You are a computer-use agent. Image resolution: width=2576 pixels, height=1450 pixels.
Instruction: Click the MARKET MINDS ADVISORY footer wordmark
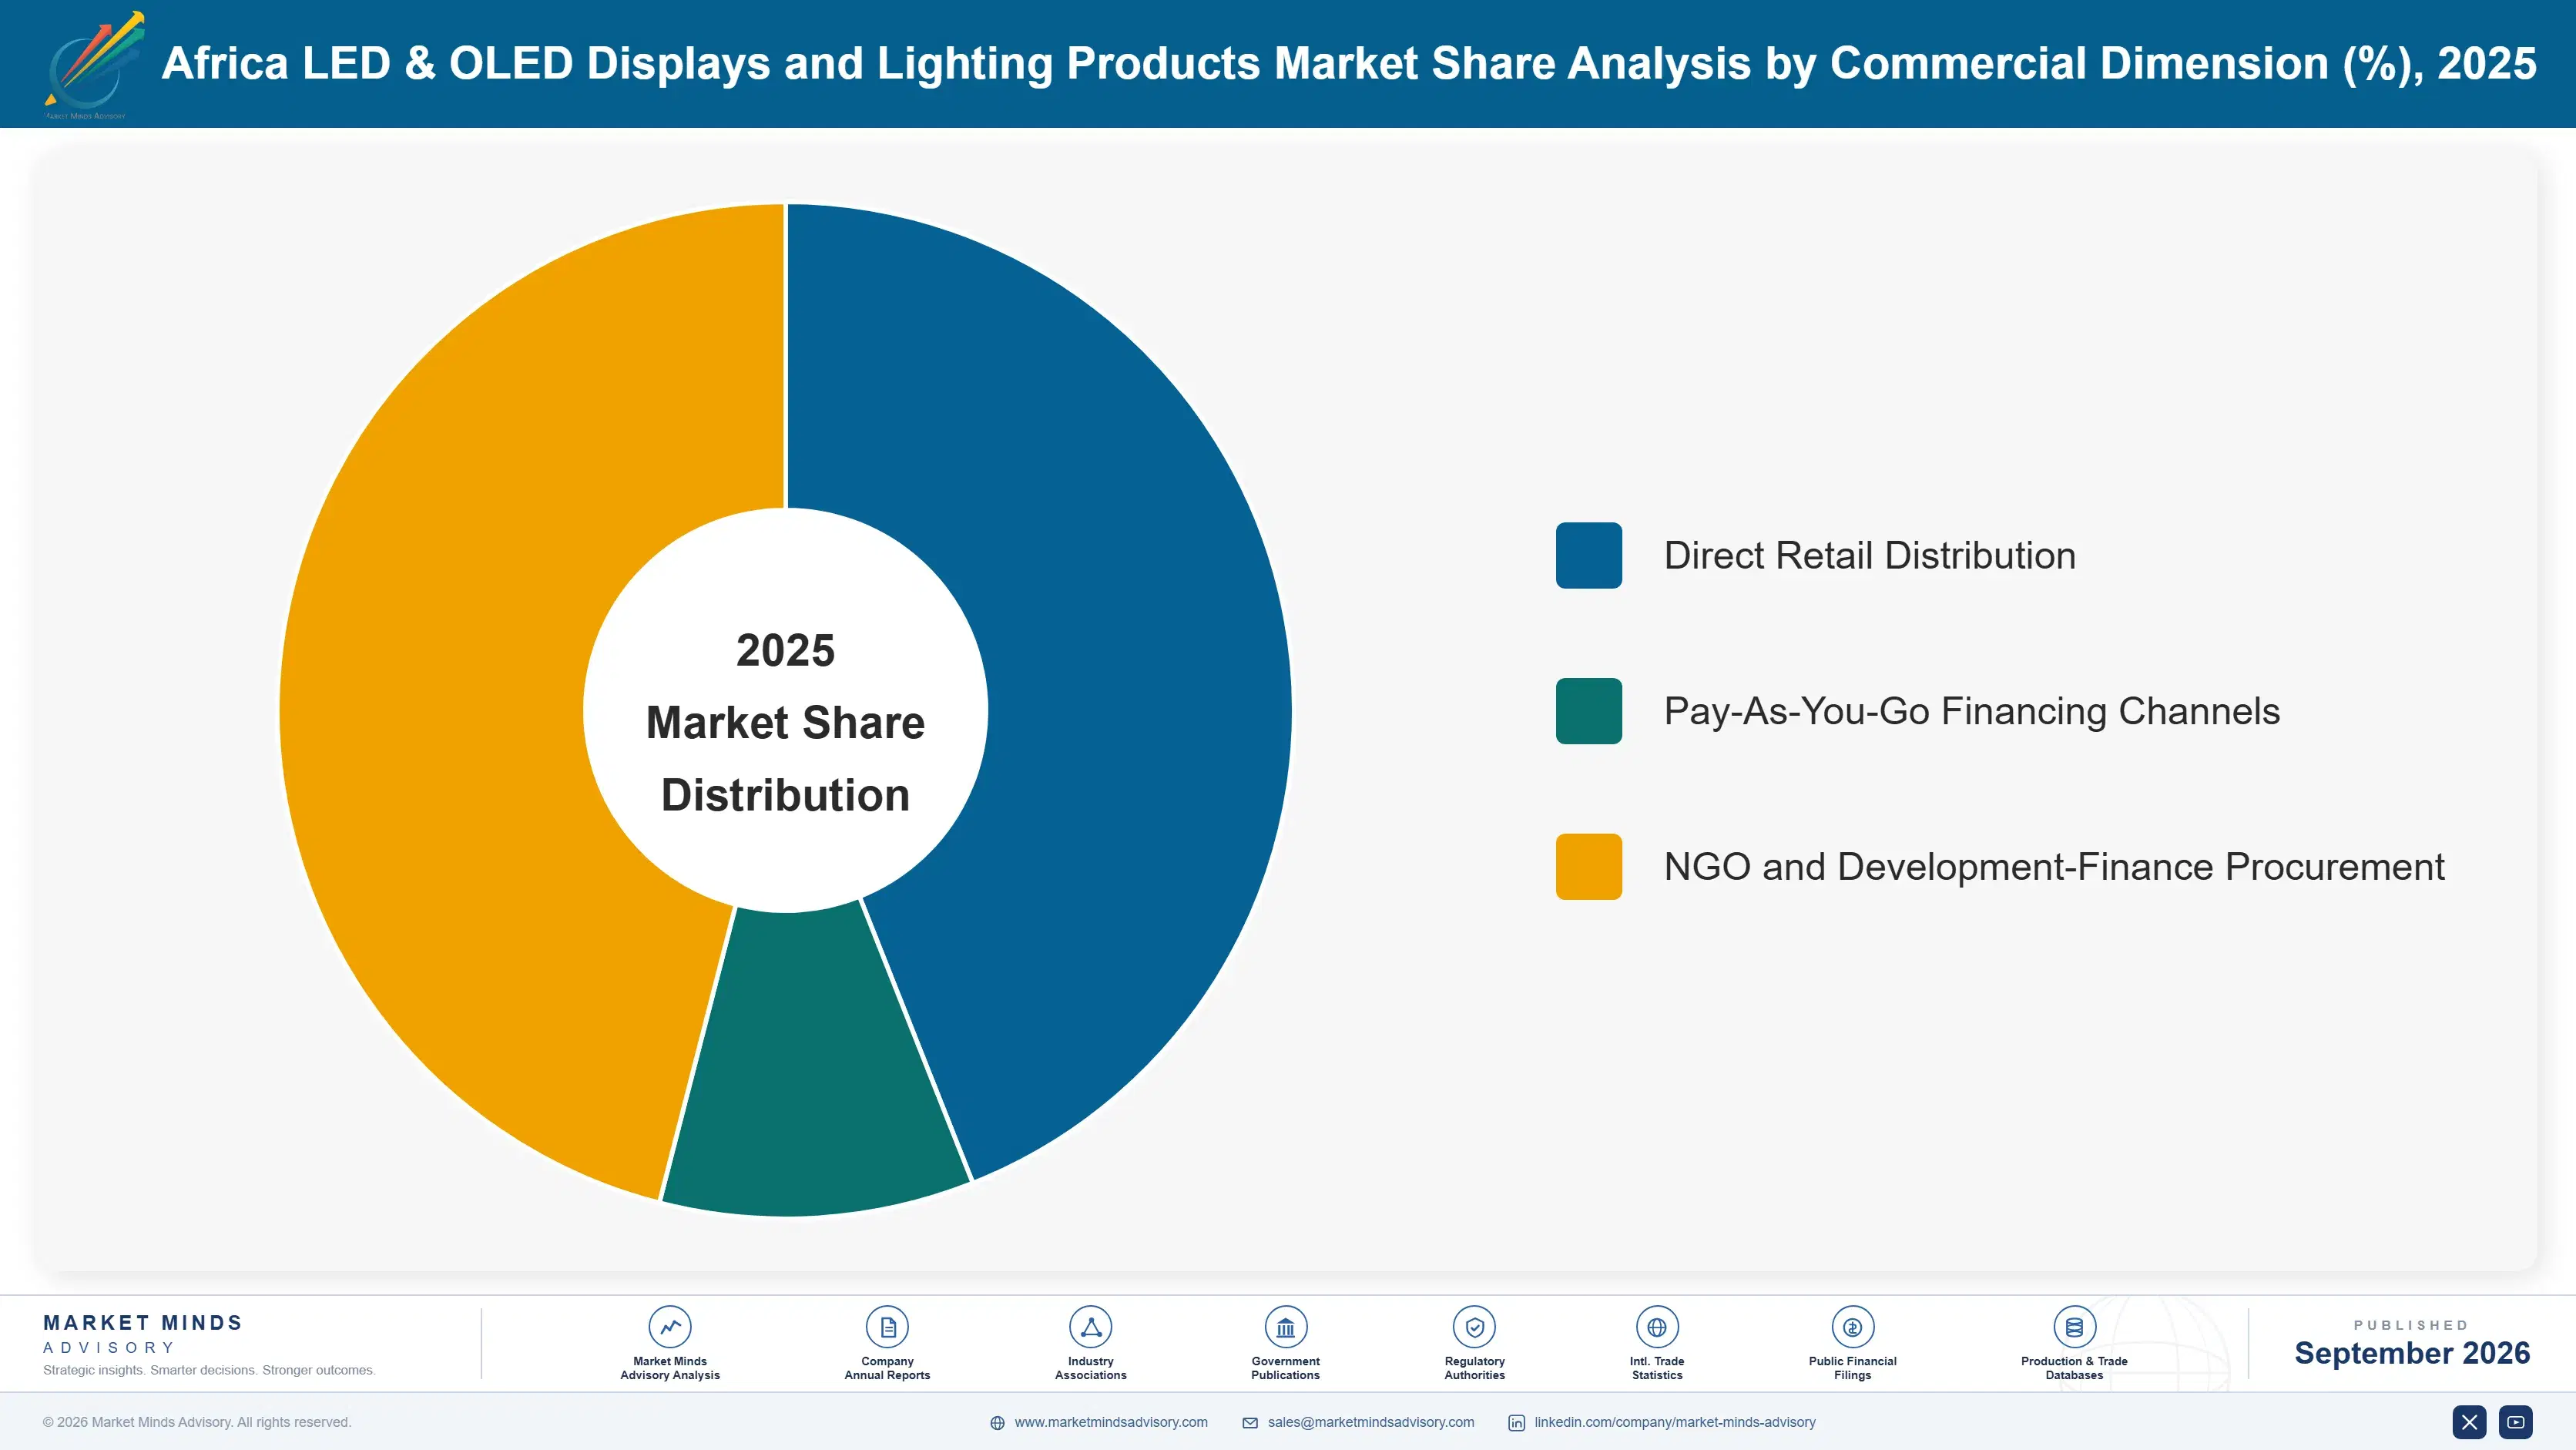tap(143, 1334)
